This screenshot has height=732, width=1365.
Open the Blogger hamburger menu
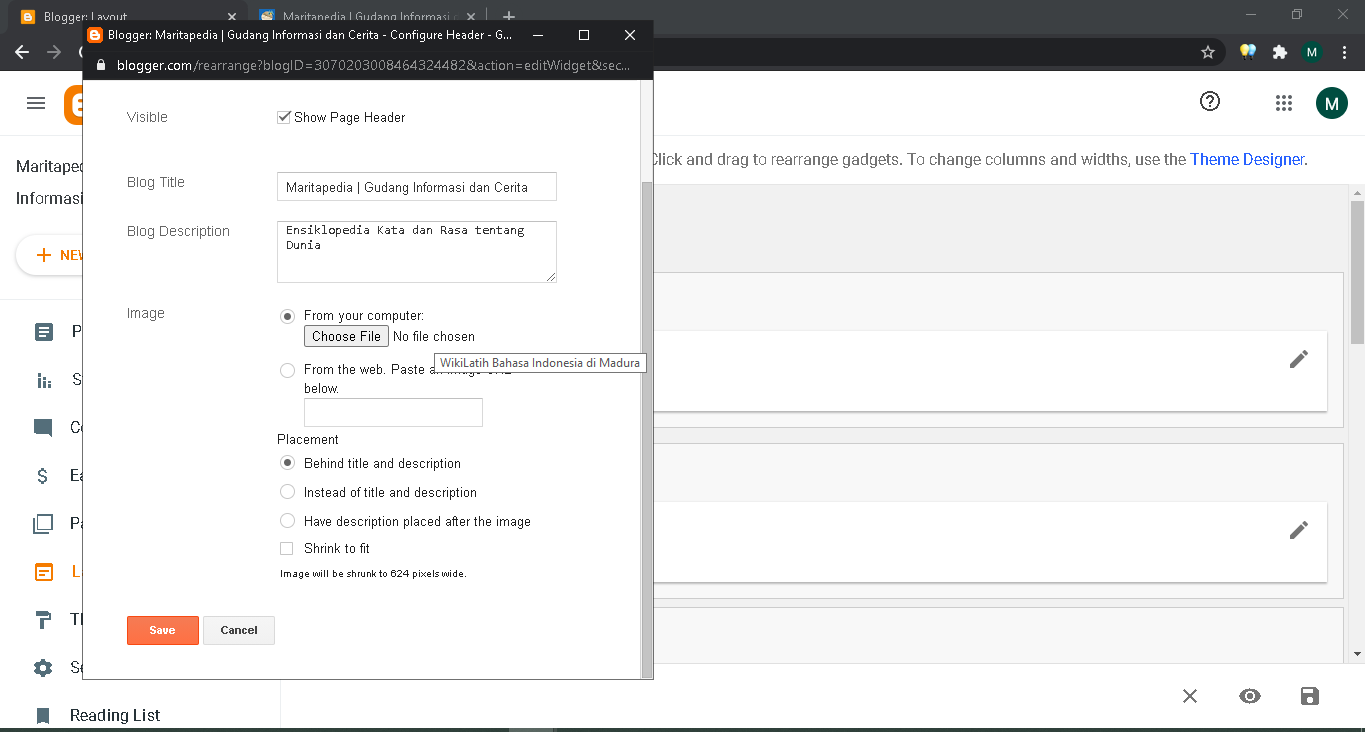tap(36, 103)
